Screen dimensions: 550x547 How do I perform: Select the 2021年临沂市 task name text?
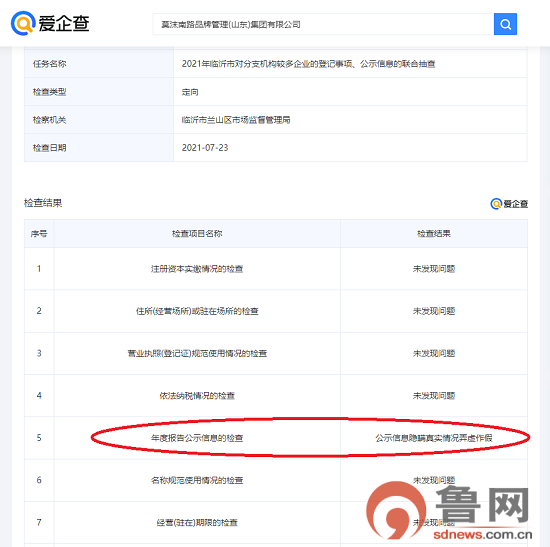[308, 64]
